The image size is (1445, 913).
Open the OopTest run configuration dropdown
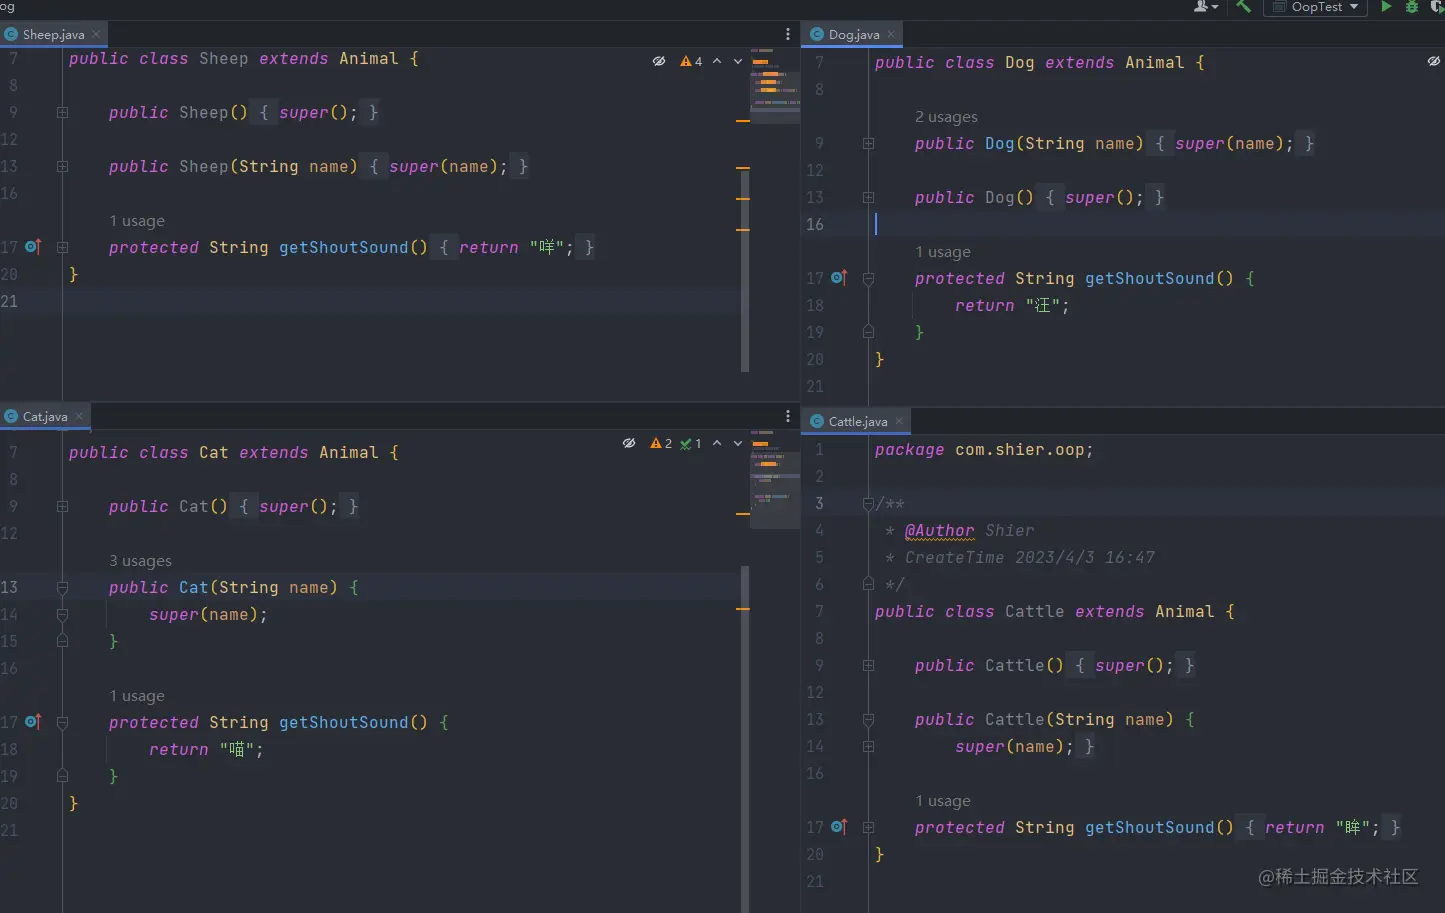(1315, 7)
